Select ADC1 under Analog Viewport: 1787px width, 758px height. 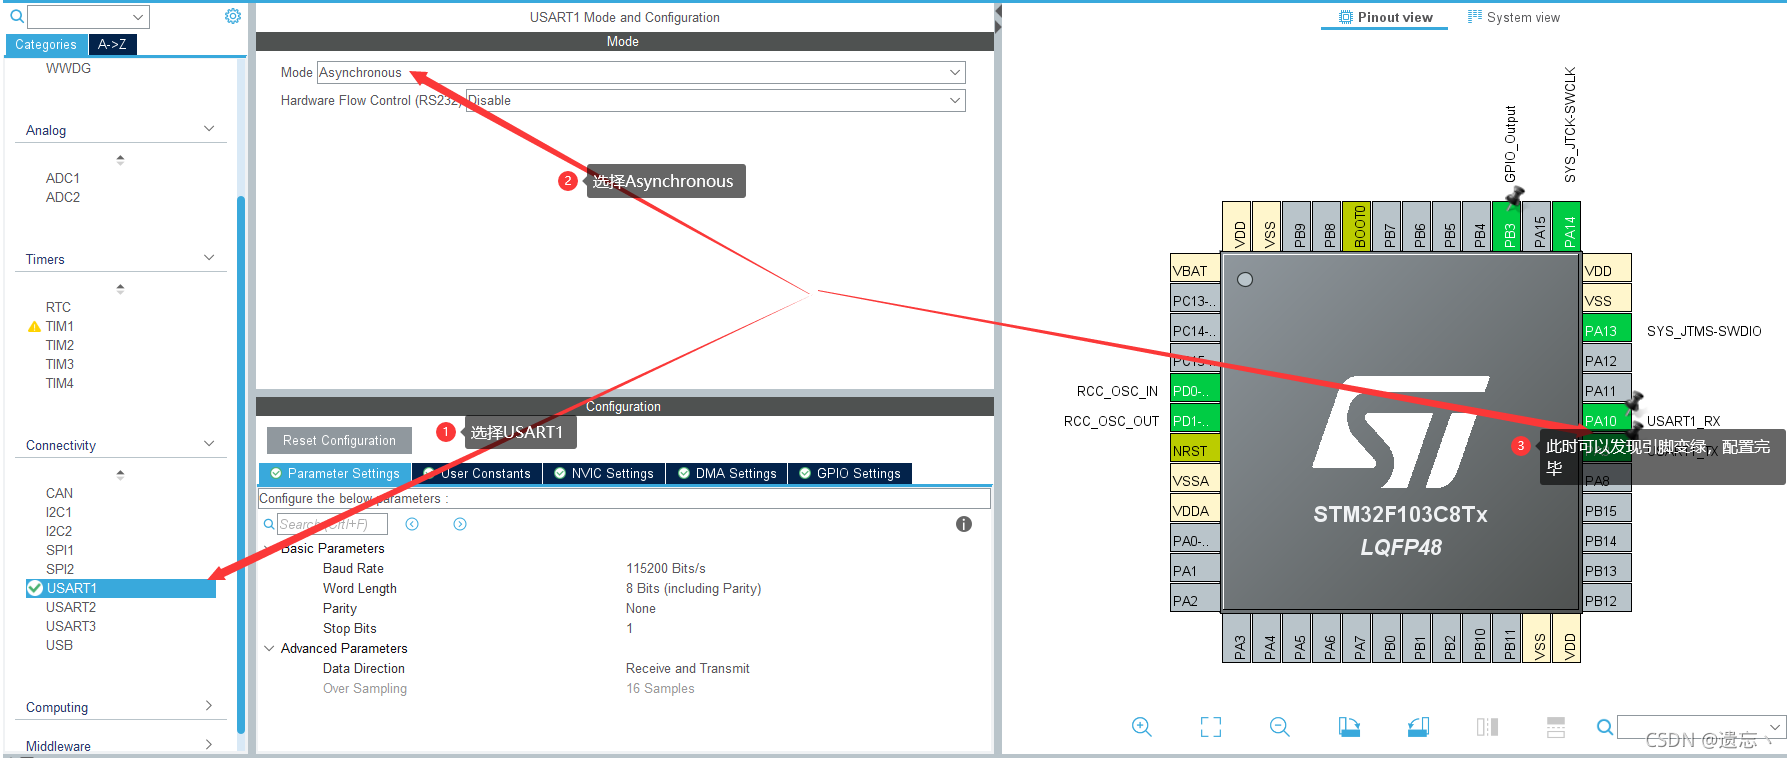[62, 178]
